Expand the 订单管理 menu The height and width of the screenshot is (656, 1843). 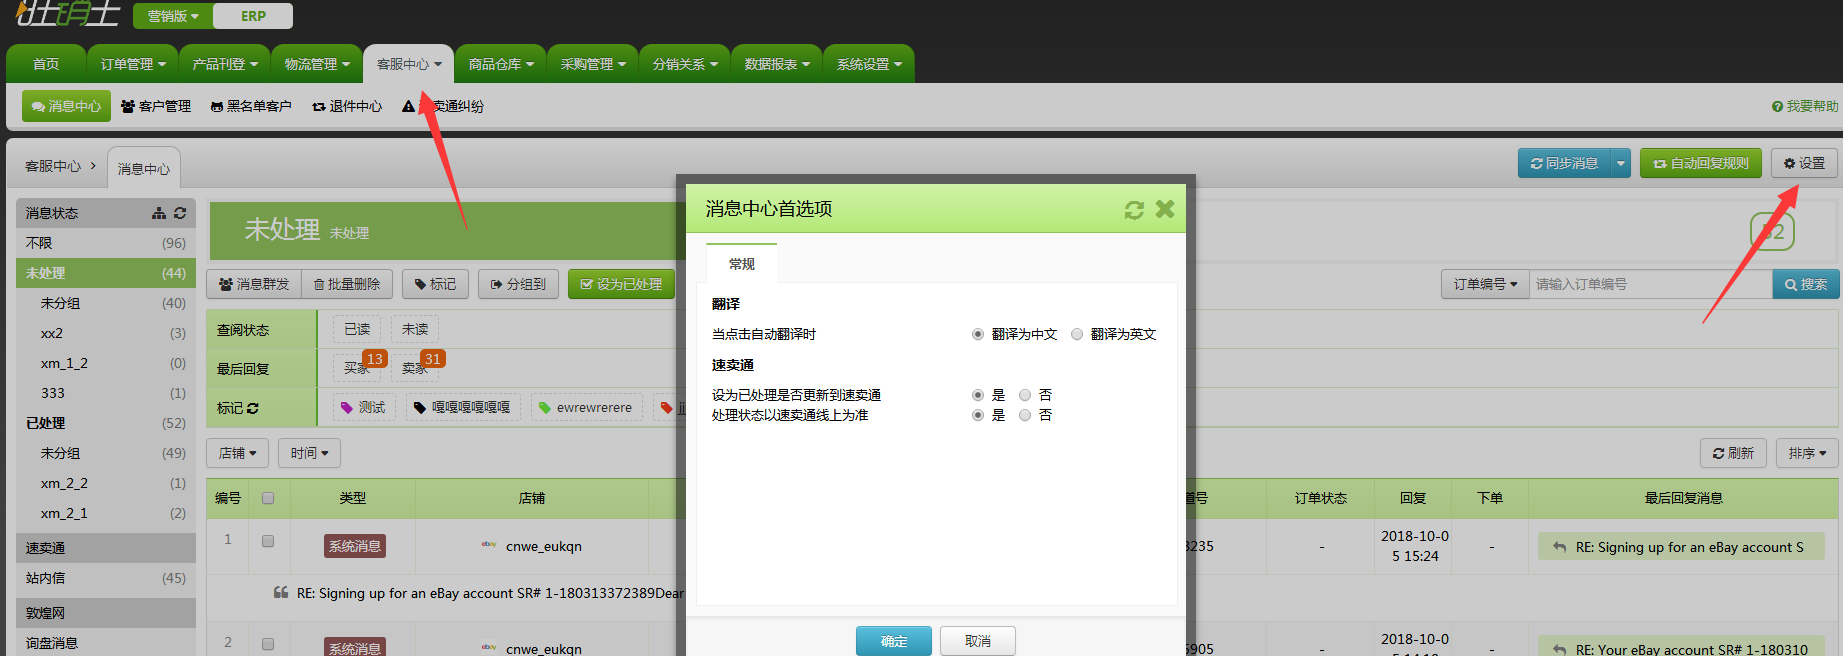[133, 64]
